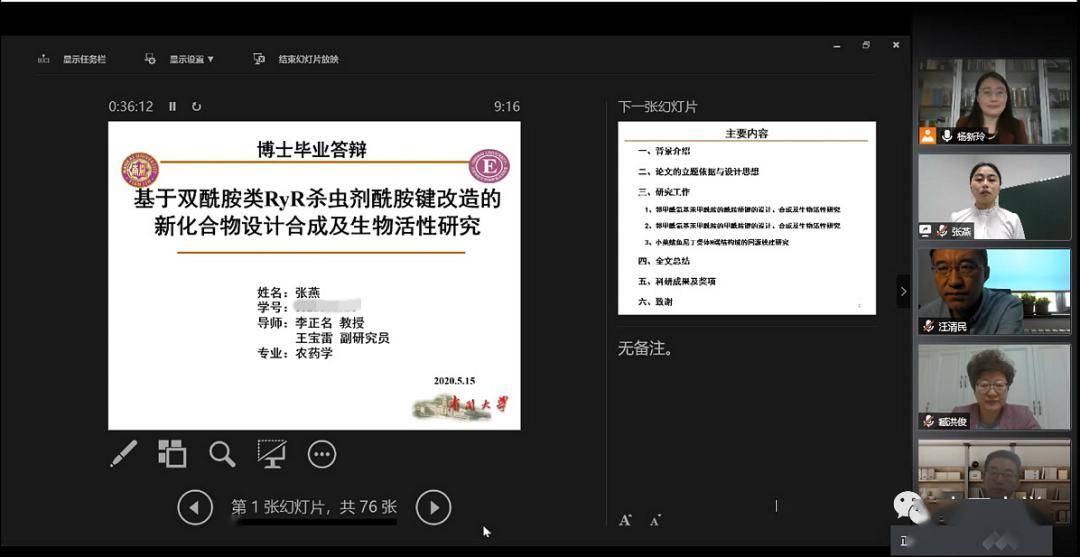Collapse the participant video side panel chevron
Image resolution: width=1080 pixels, height=557 pixels.
pos(903,291)
